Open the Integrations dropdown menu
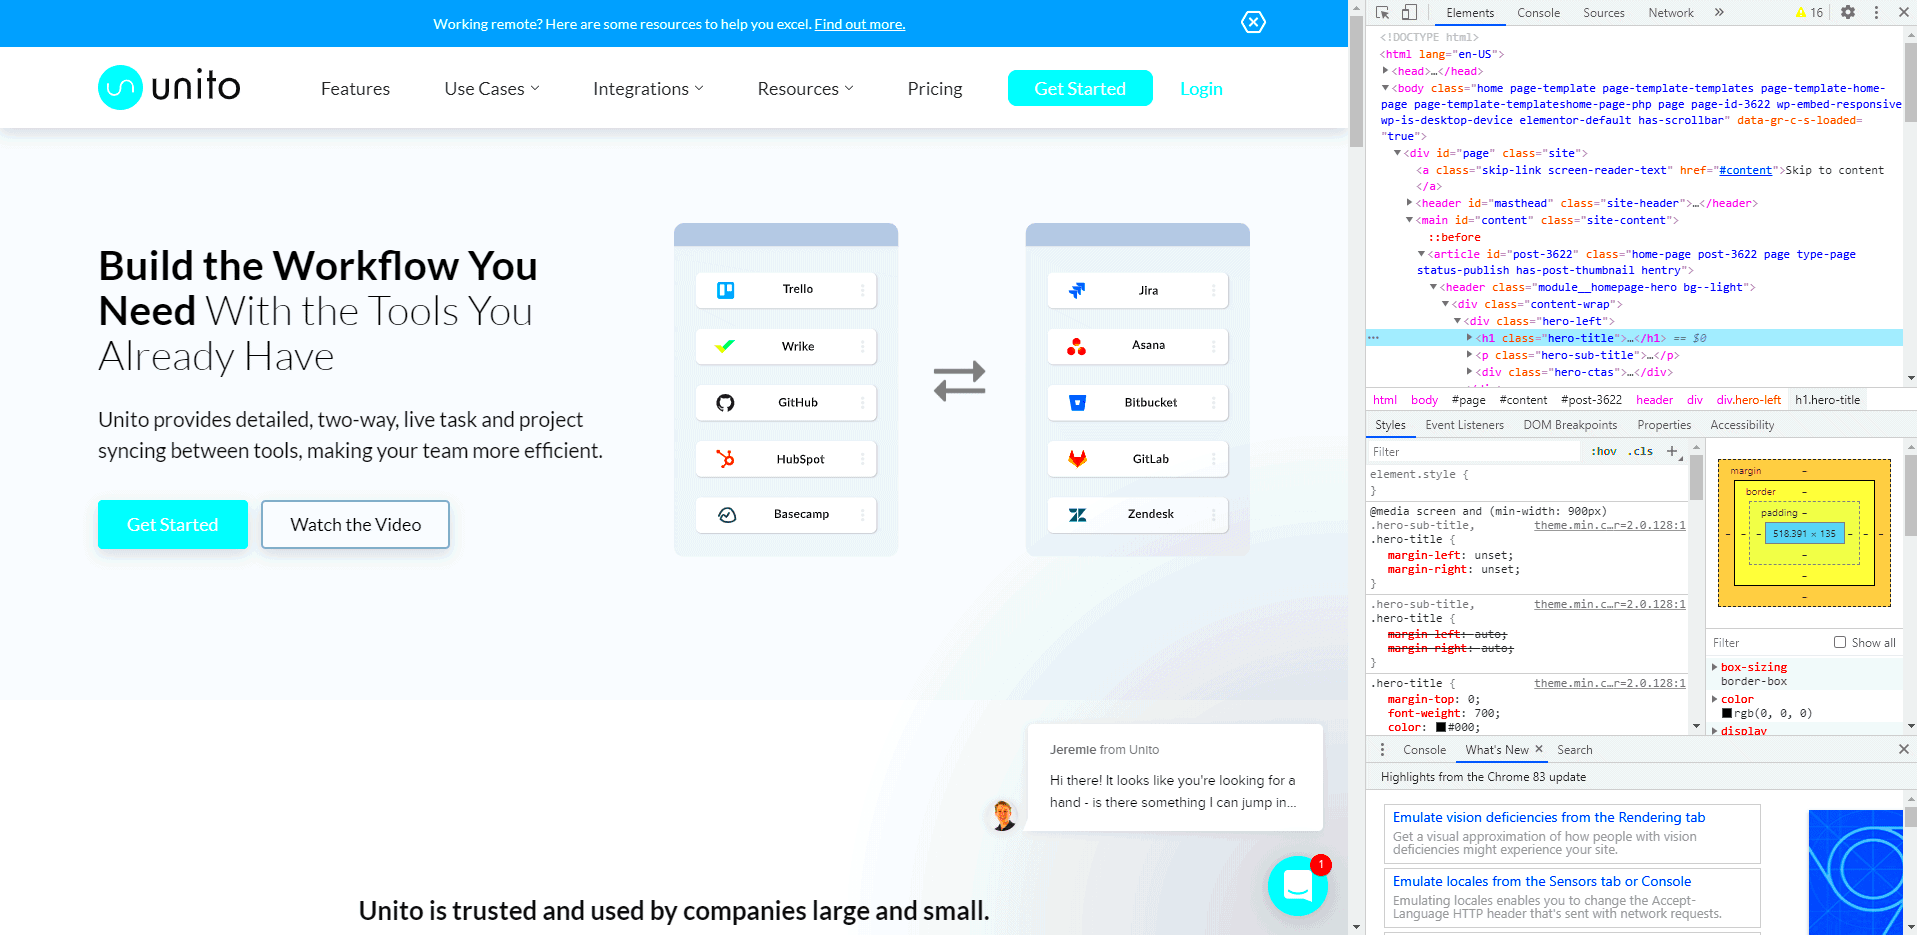The height and width of the screenshot is (935, 1917). 648,89
